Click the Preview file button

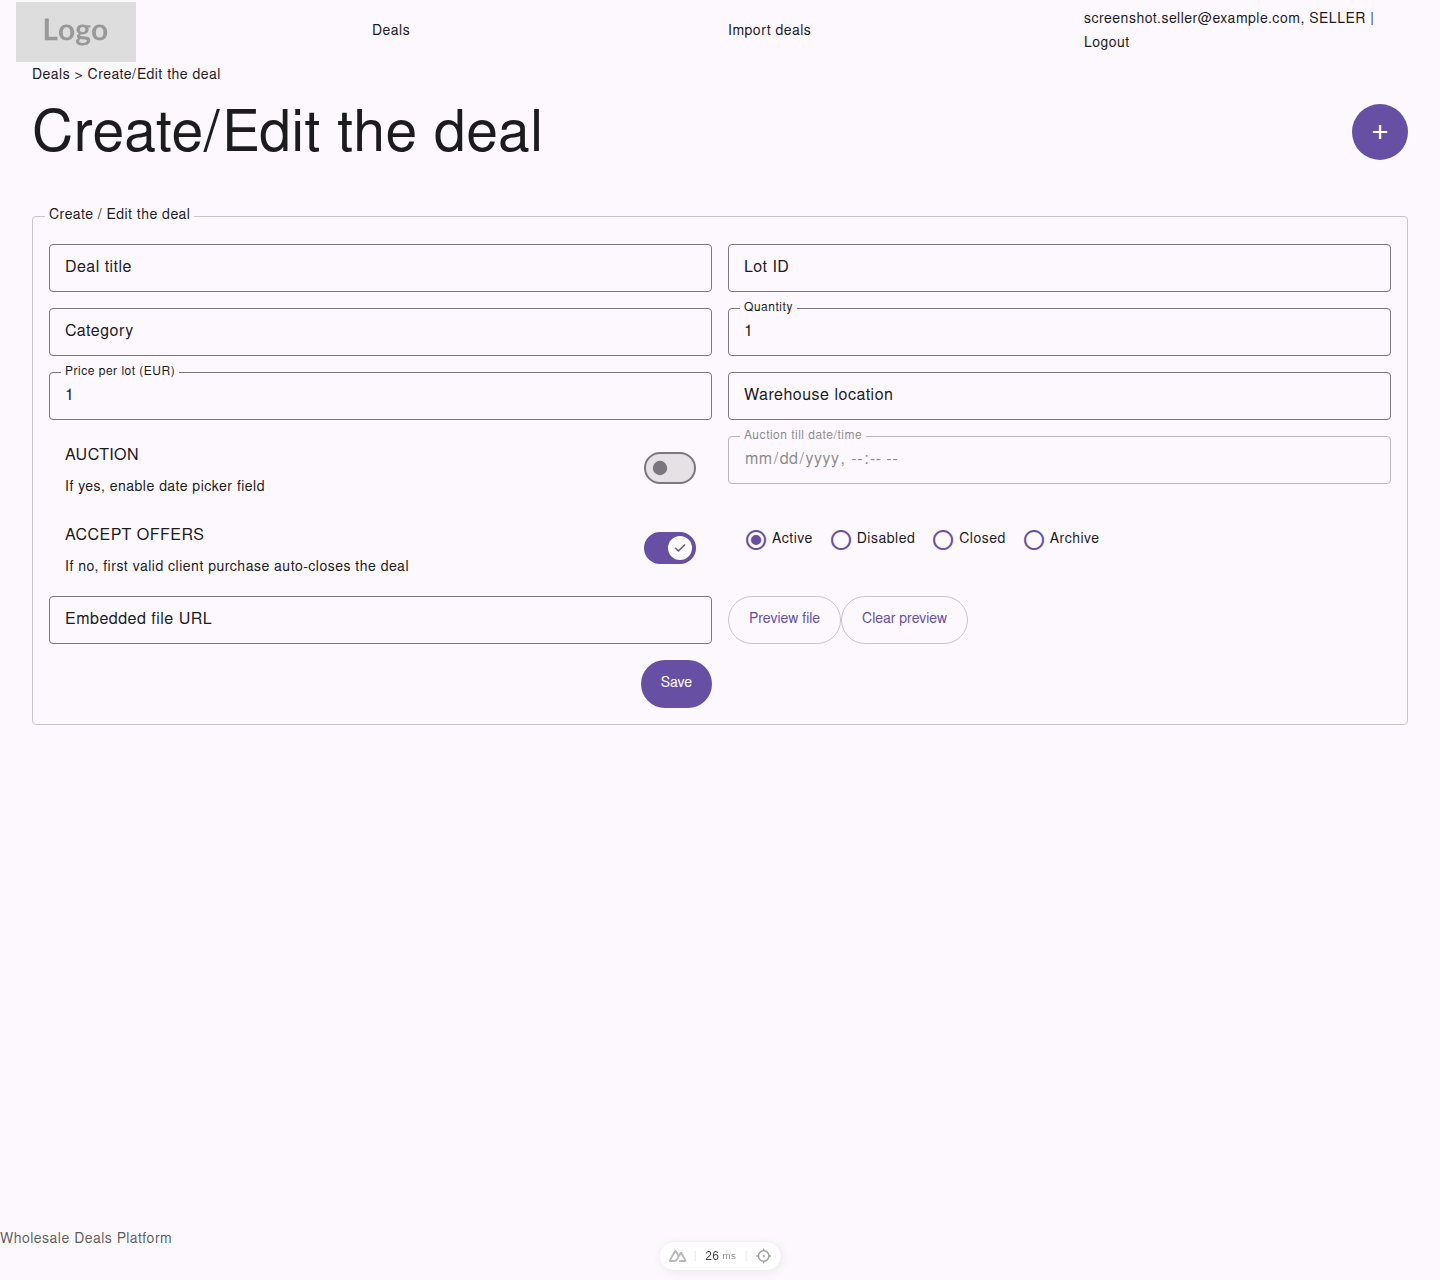[784, 619]
